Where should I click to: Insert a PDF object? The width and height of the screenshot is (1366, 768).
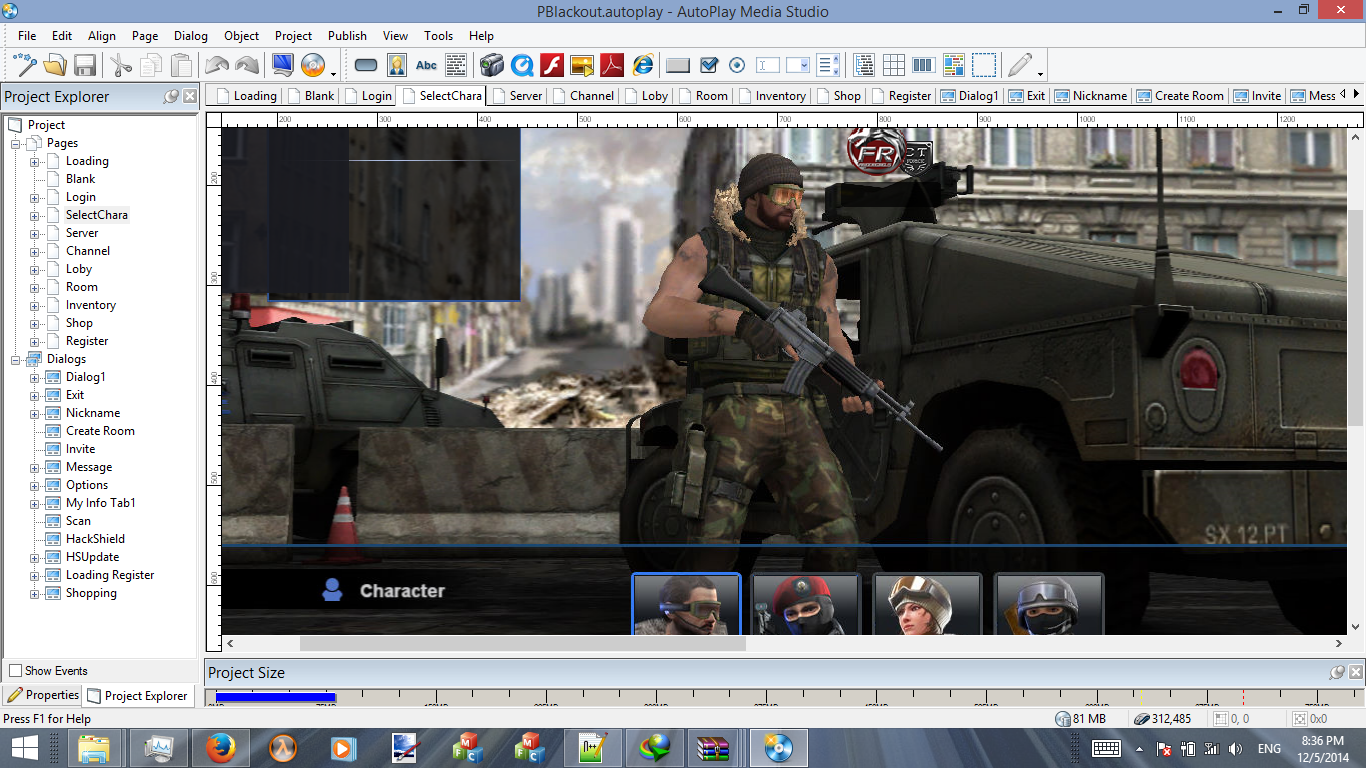(612, 66)
